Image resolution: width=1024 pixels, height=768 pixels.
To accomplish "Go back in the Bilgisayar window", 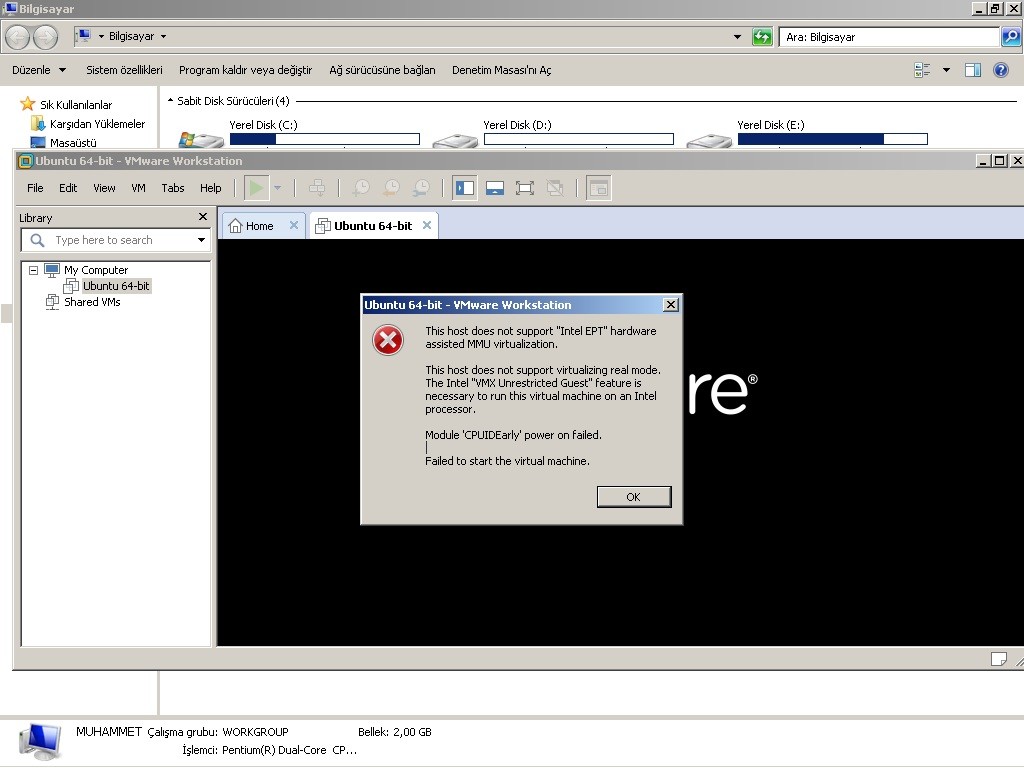I will click(x=18, y=37).
